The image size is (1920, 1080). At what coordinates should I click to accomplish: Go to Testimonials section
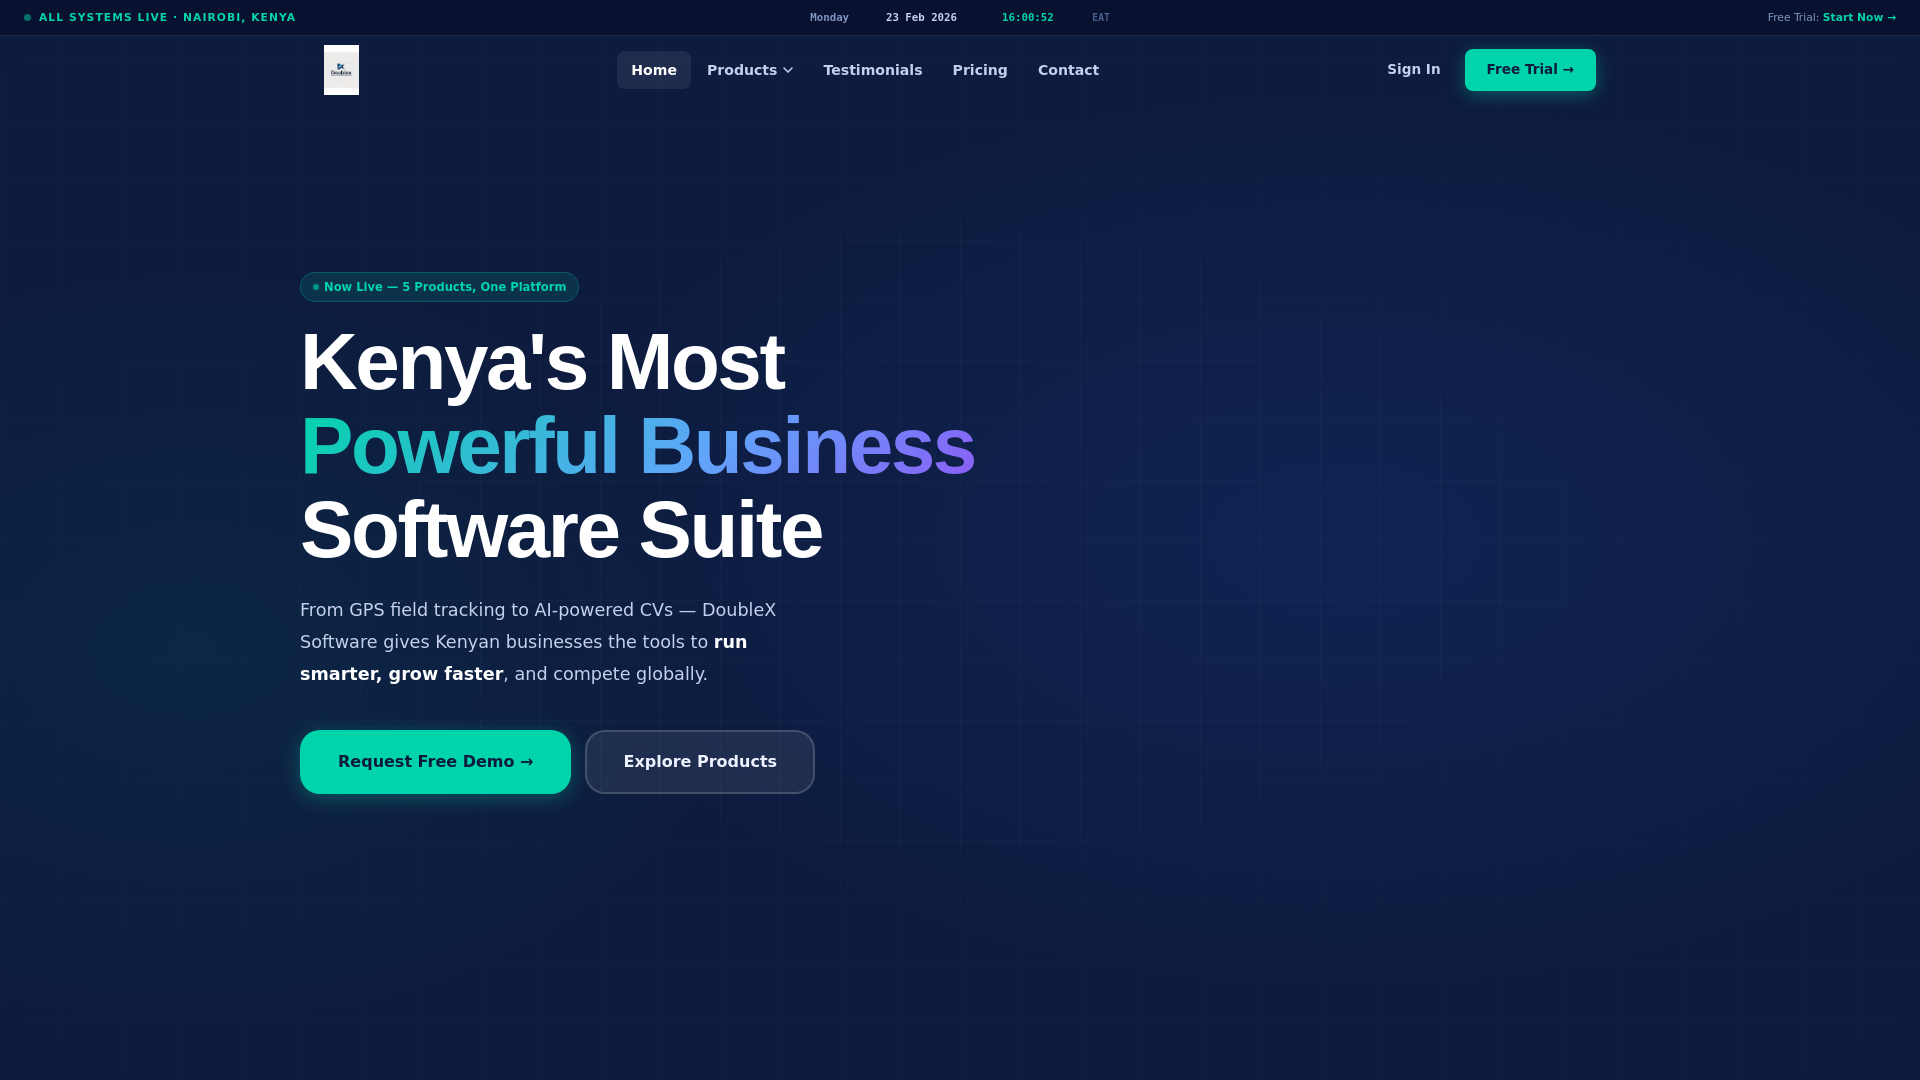(873, 70)
